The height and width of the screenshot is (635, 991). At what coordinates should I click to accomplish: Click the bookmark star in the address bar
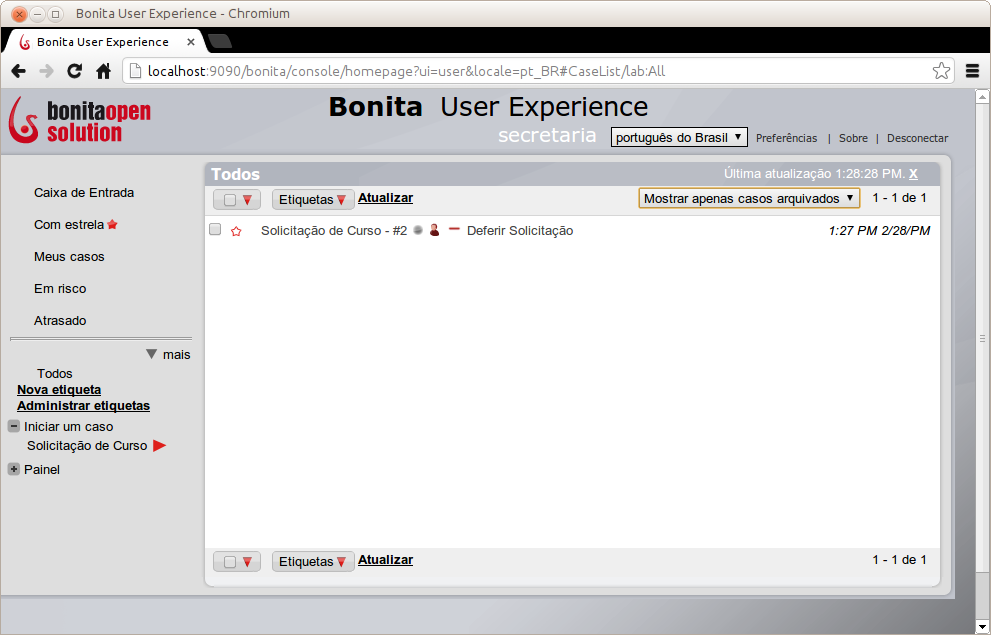[x=940, y=71]
